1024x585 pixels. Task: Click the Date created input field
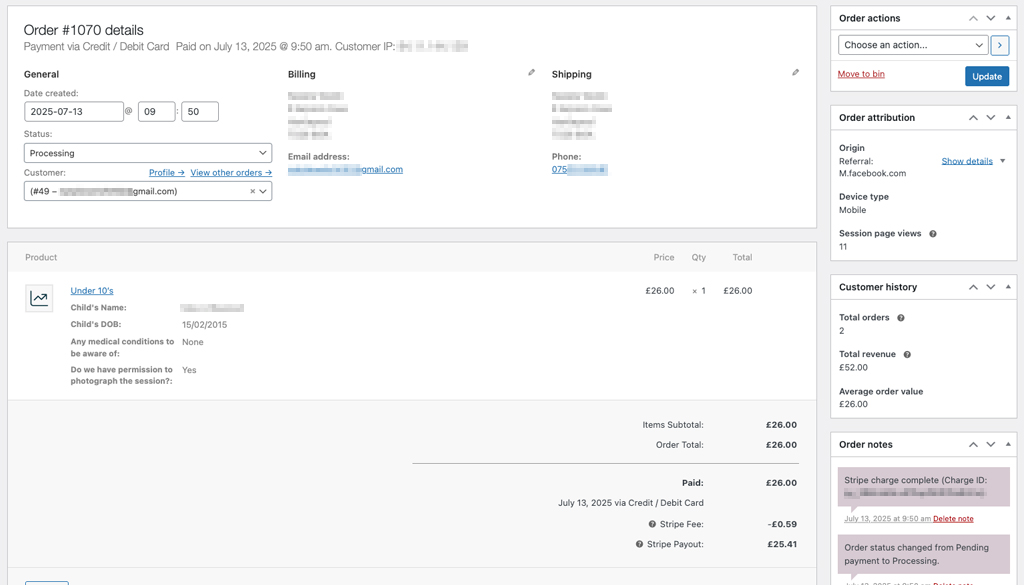click(74, 112)
